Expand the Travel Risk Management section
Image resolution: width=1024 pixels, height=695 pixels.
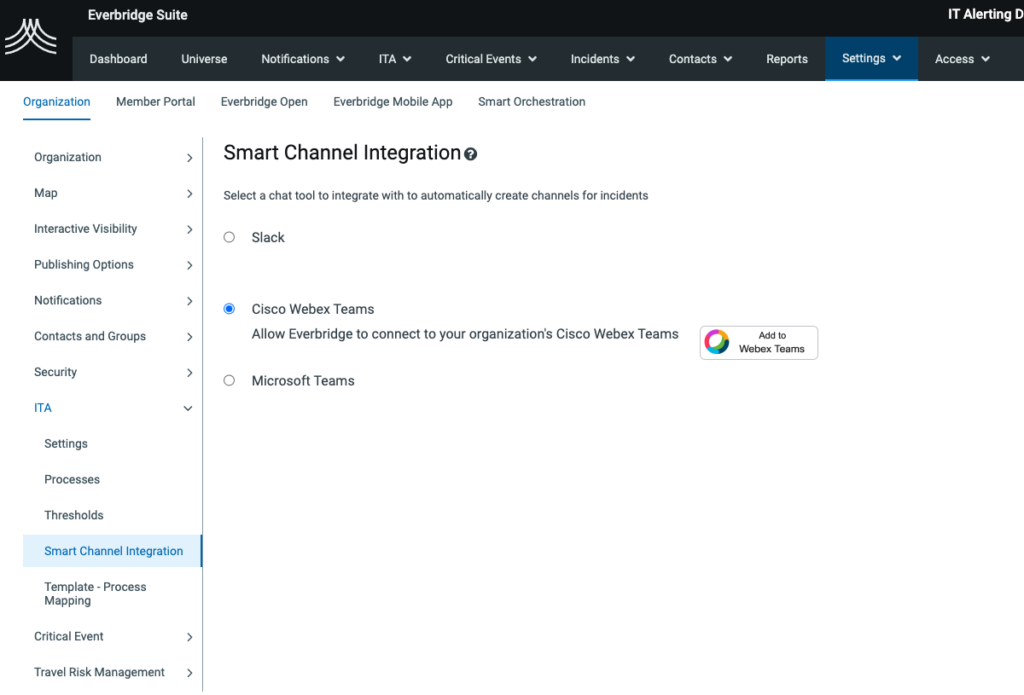point(113,672)
